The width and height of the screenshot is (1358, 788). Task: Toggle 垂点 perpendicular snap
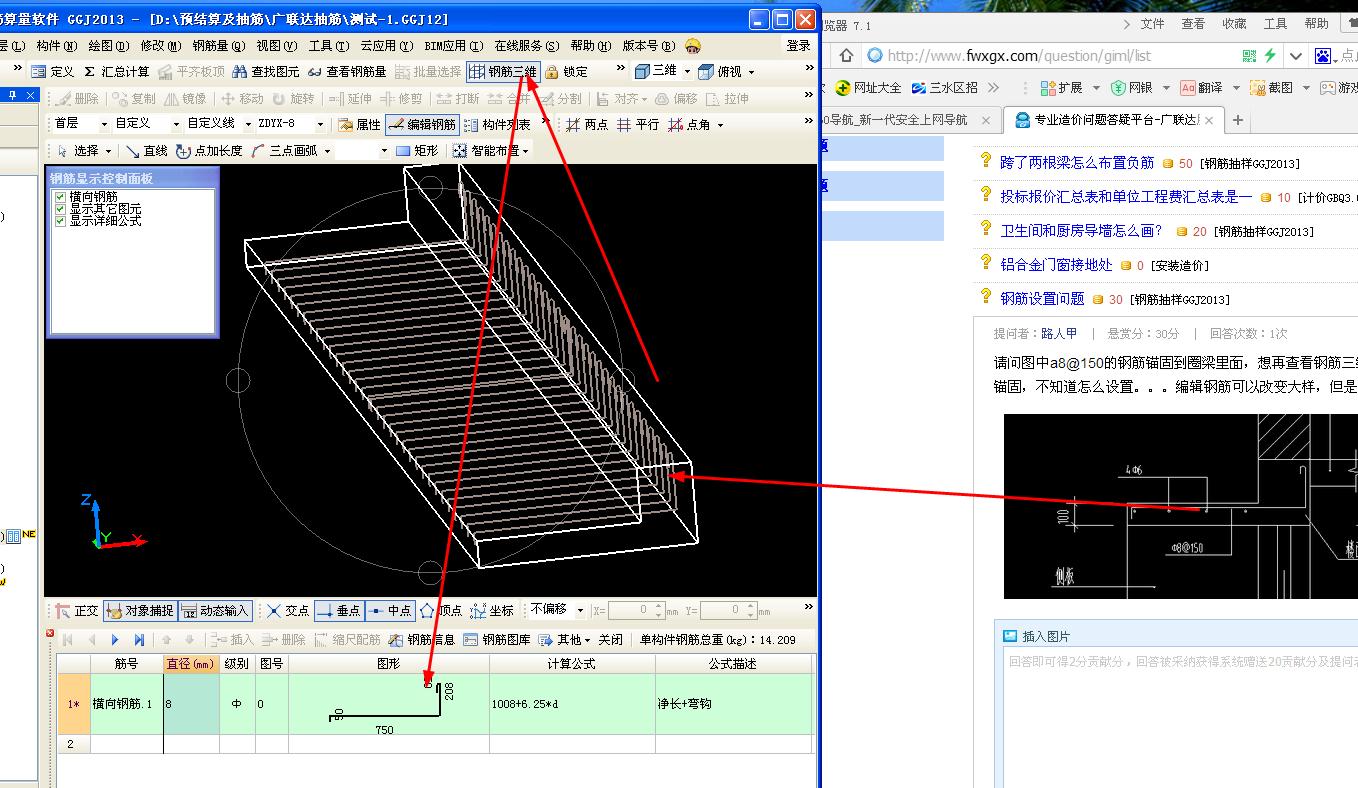click(338, 611)
